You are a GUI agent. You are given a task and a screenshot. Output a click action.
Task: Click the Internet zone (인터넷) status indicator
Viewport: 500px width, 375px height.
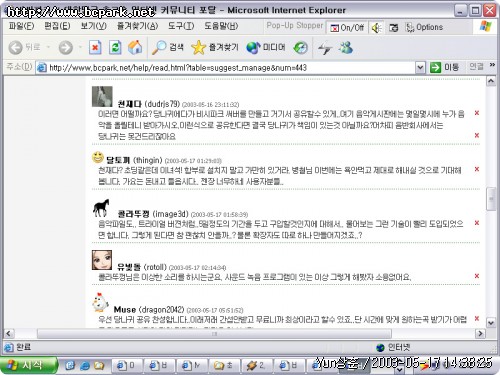coord(393,347)
